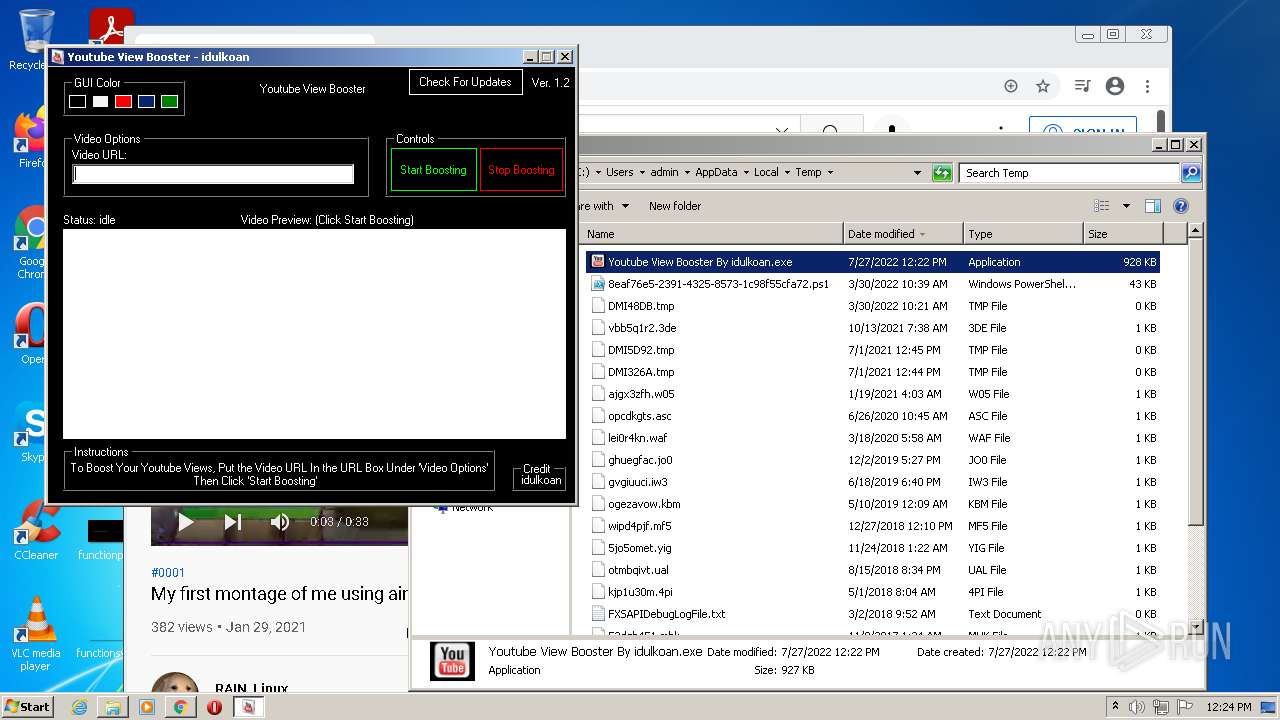
Task: Open the Chrome profile avatar icon
Action: 1115,86
